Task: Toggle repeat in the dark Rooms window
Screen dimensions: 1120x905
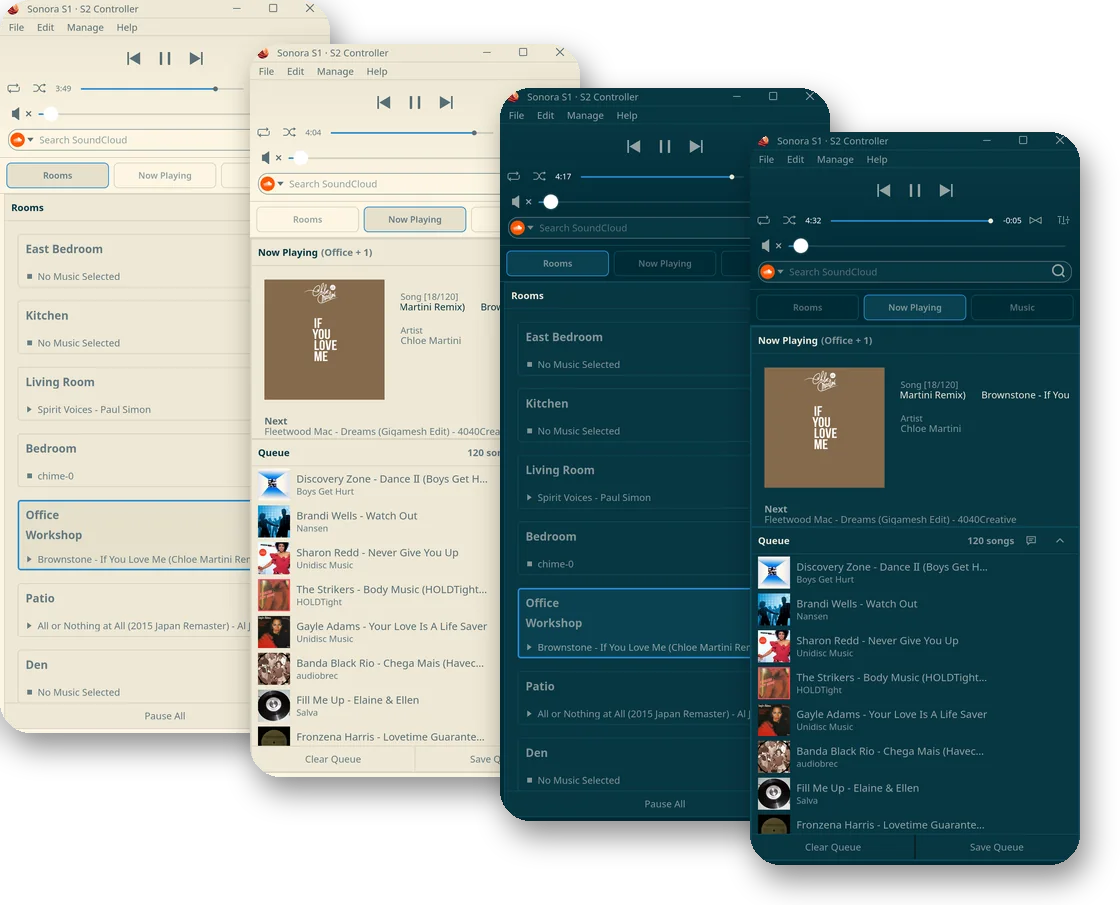Action: (x=514, y=176)
